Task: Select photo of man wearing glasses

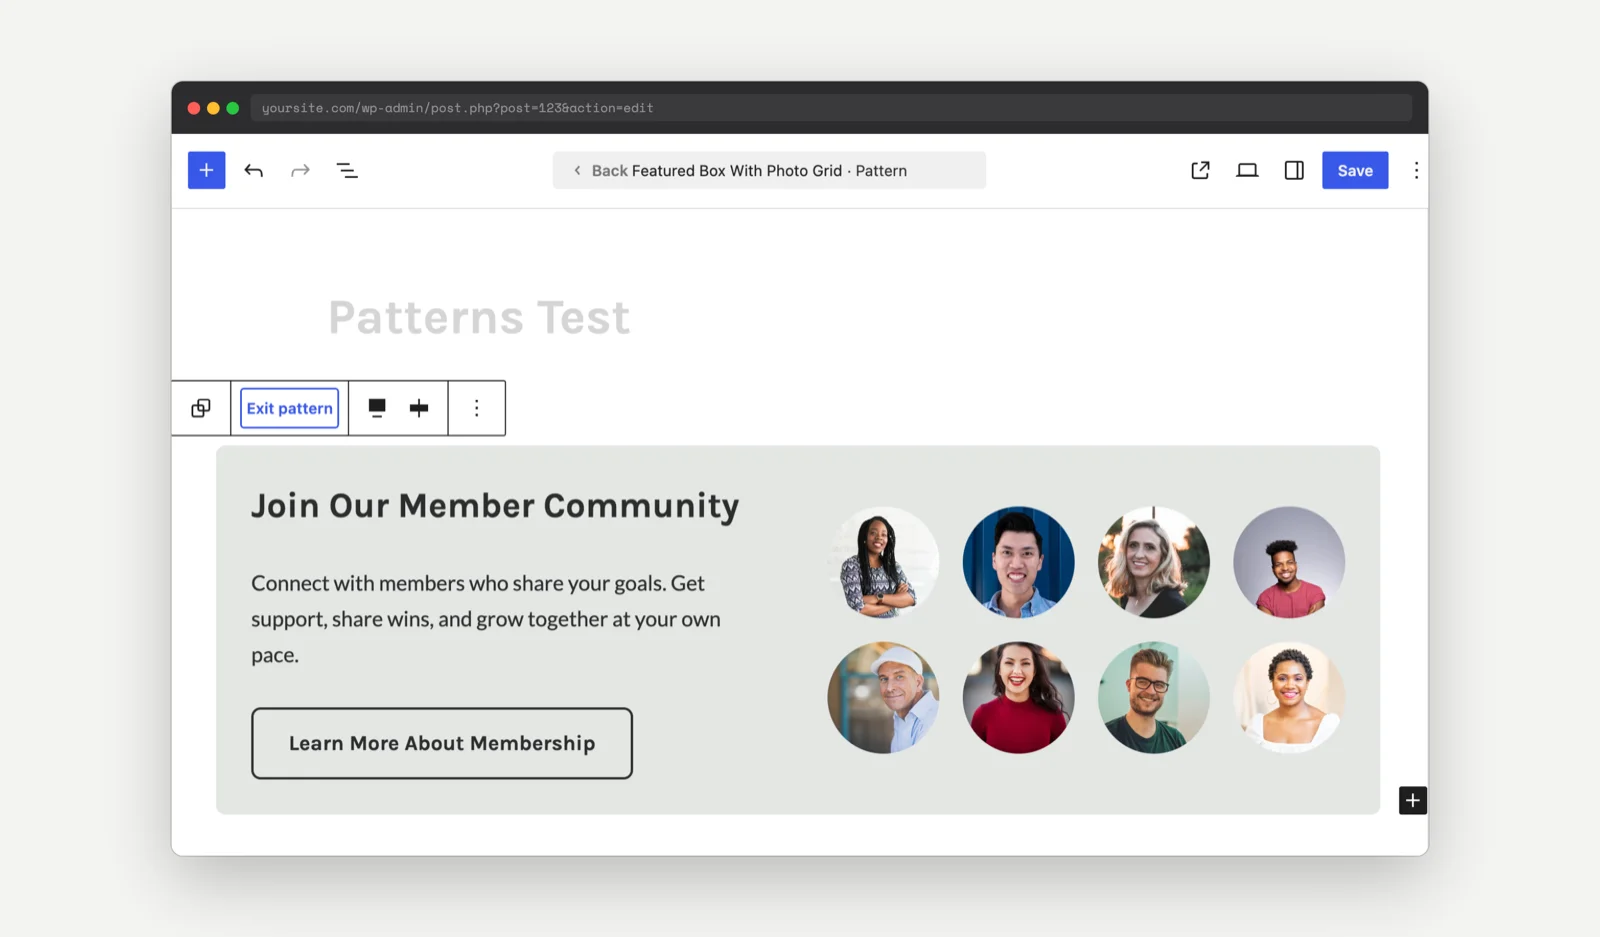Action: (1154, 697)
